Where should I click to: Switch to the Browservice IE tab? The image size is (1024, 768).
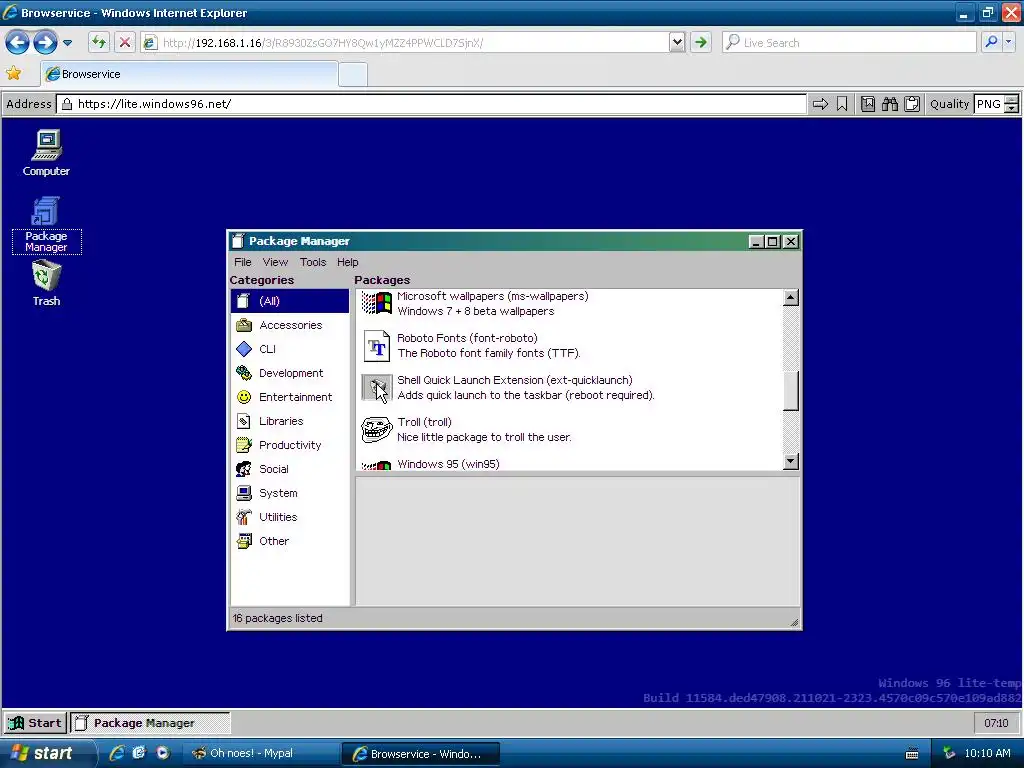pyautogui.click(x=189, y=74)
